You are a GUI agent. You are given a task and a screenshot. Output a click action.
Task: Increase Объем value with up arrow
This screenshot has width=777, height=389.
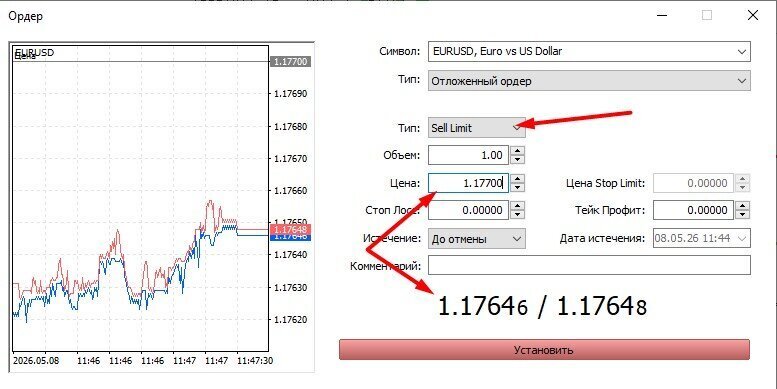517,151
